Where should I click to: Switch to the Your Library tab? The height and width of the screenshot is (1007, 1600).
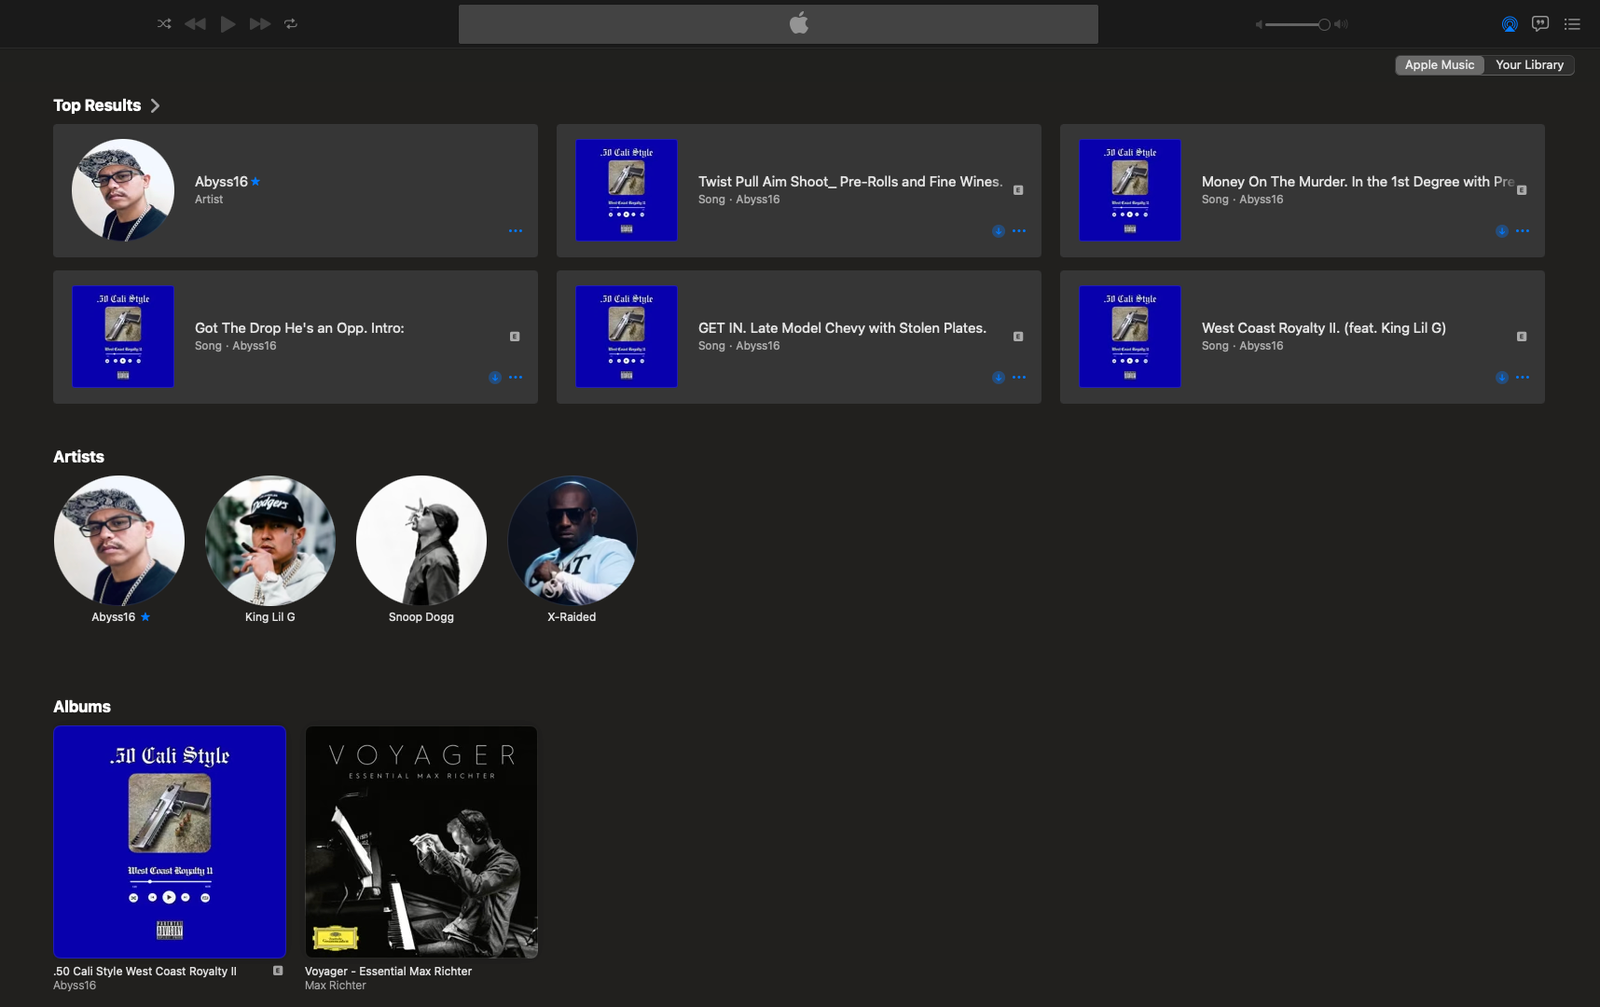(1529, 65)
